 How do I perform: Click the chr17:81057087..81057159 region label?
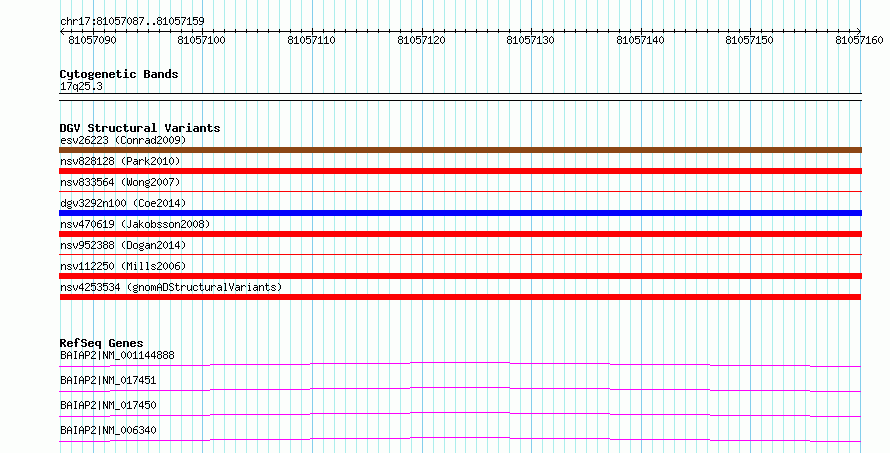(132, 21)
